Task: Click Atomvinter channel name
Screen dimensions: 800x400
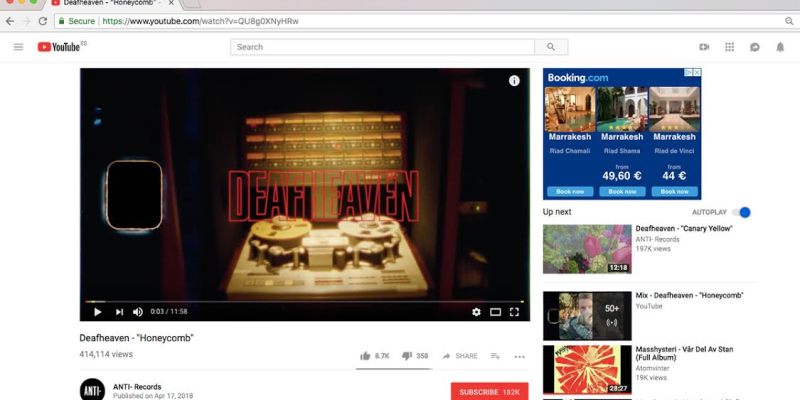Action: (x=653, y=368)
